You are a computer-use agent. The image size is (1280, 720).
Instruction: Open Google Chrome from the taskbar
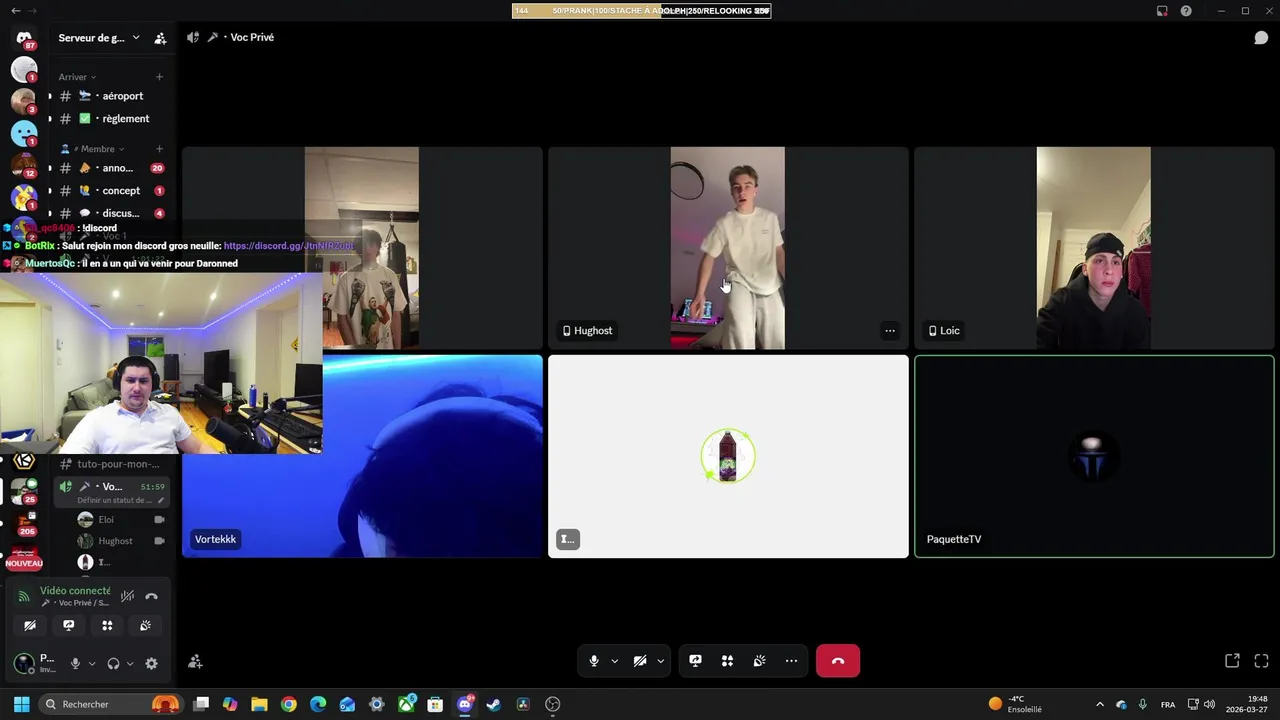[289, 704]
